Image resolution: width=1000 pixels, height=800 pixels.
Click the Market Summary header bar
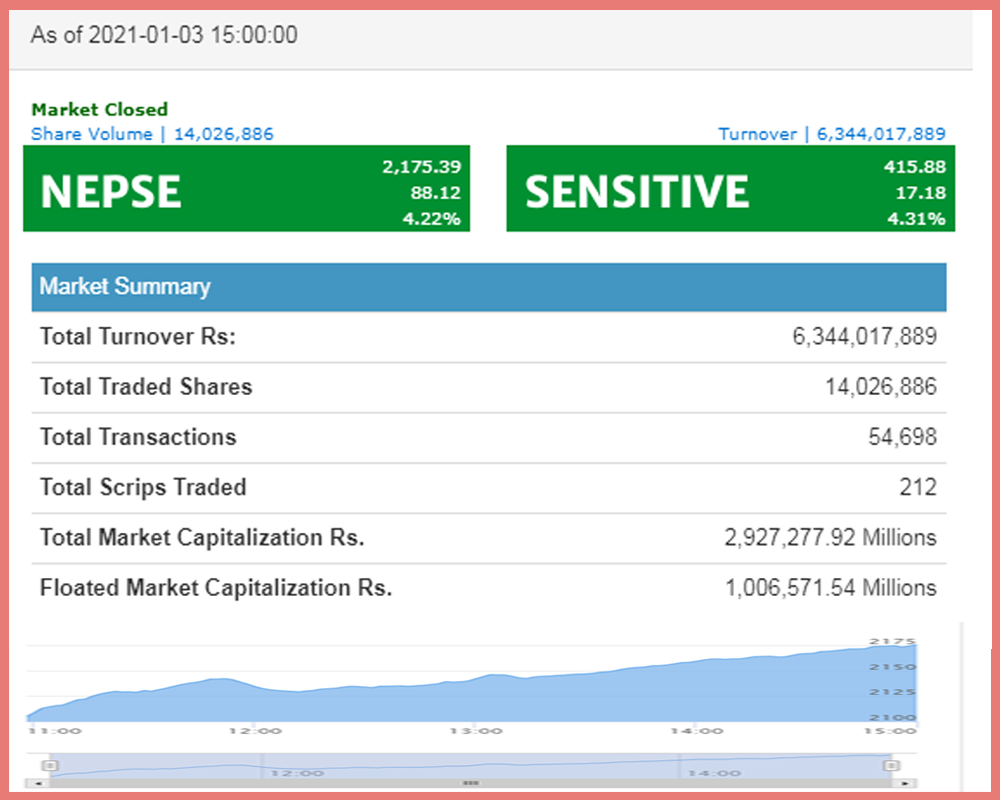[488, 287]
